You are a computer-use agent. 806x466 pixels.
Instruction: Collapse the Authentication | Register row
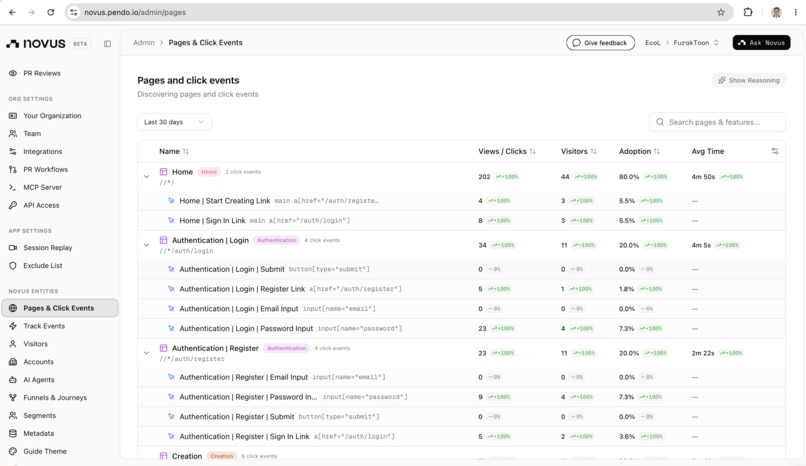click(146, 353)
